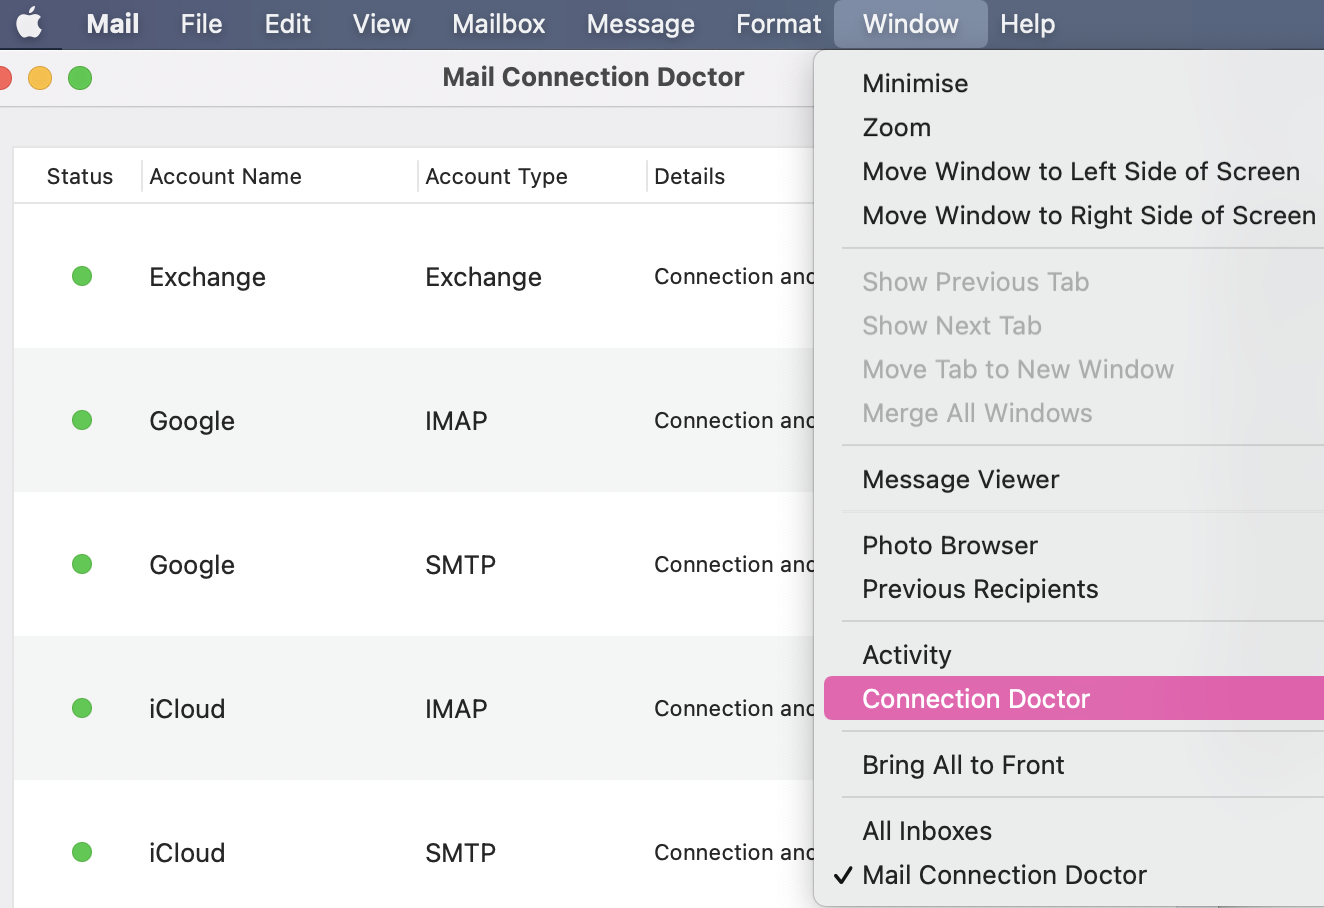The width and height of the screenshot is (1324, 908).
Task: Click the green status dot for Exchange
Action: (x=82, y=276)
